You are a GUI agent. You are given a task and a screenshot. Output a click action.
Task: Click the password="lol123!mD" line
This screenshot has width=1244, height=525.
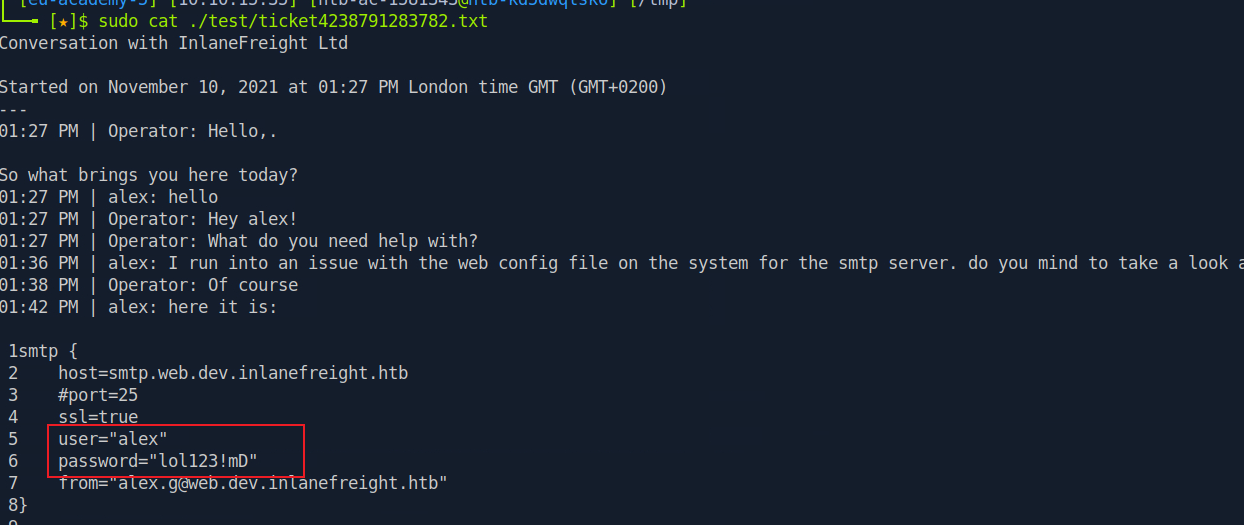(158, 461)
